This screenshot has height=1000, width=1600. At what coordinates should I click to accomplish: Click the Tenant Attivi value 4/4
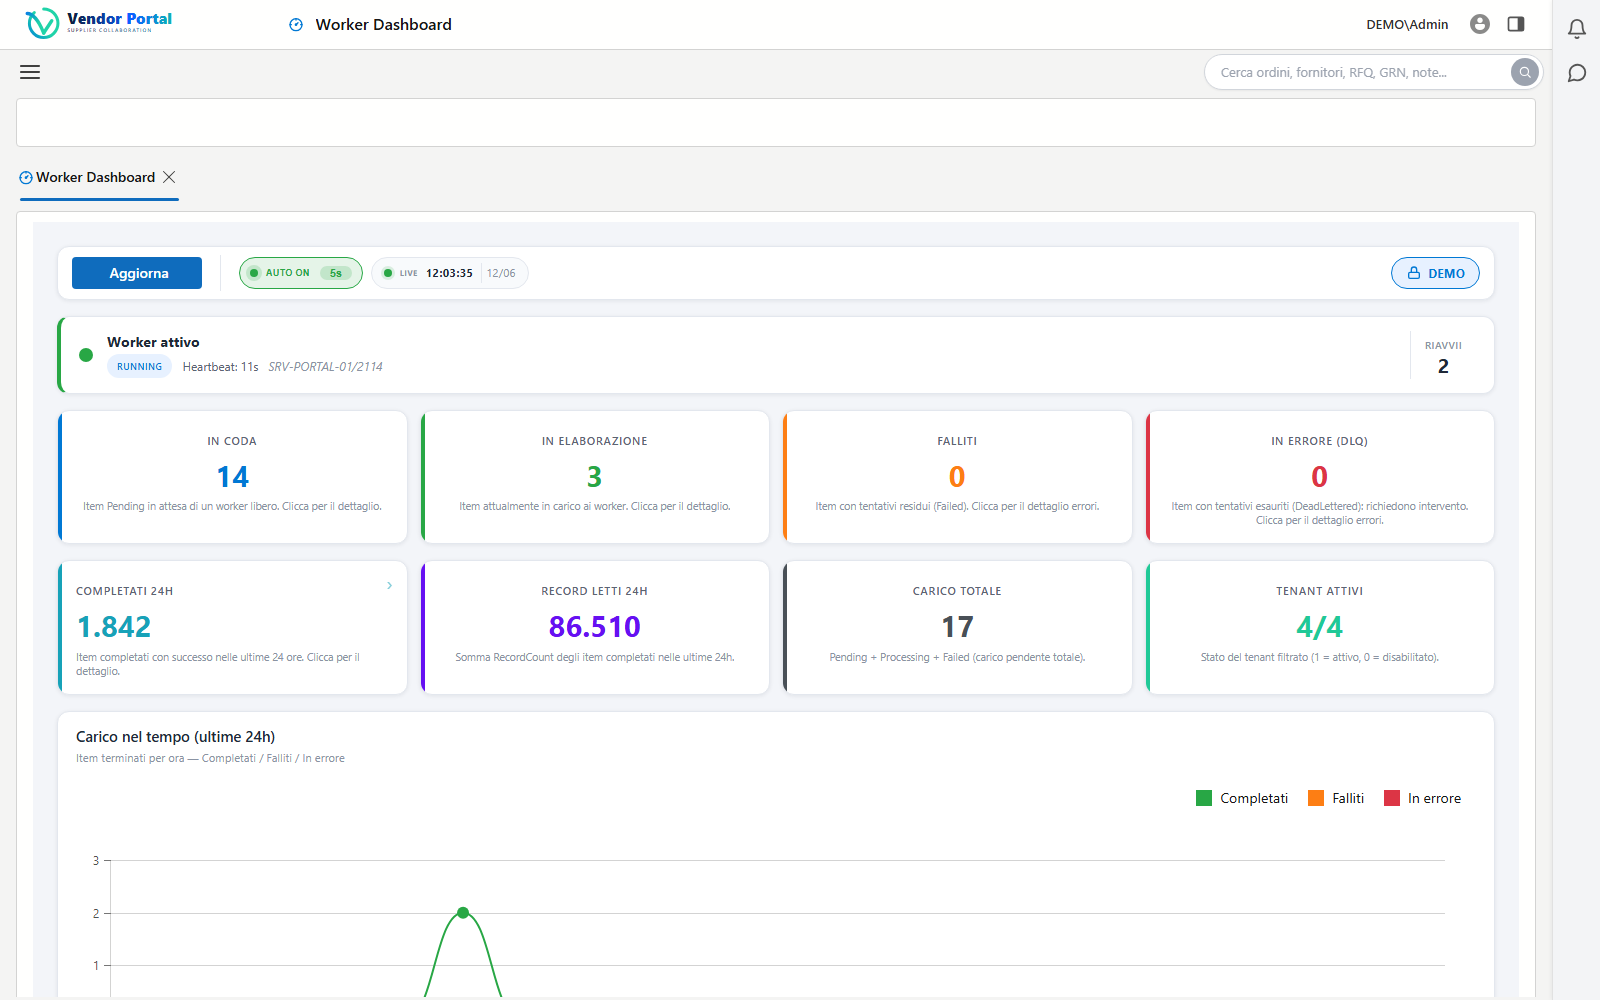click(x=1320, y=627)
